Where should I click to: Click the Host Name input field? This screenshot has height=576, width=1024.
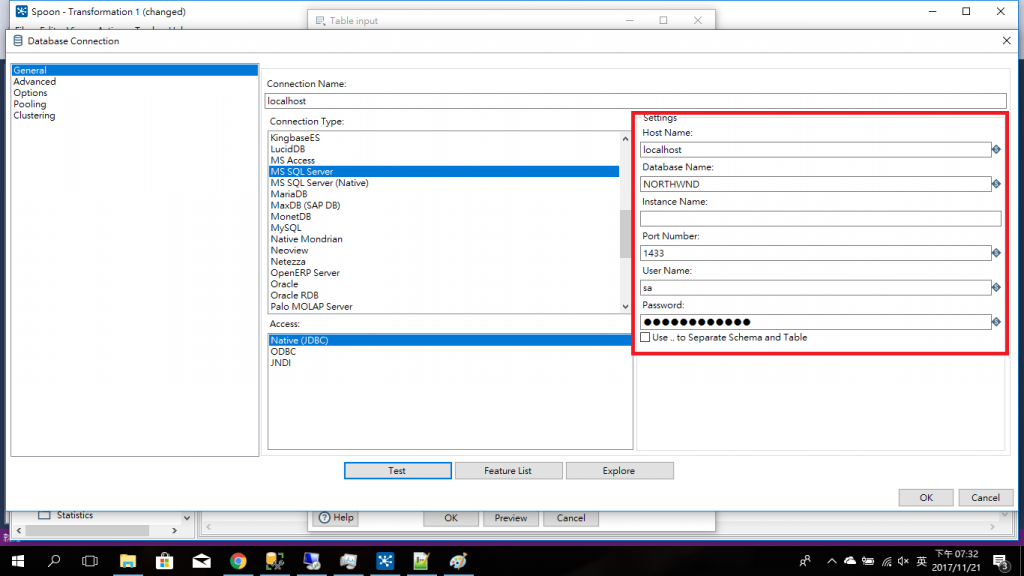coord(816,150)
